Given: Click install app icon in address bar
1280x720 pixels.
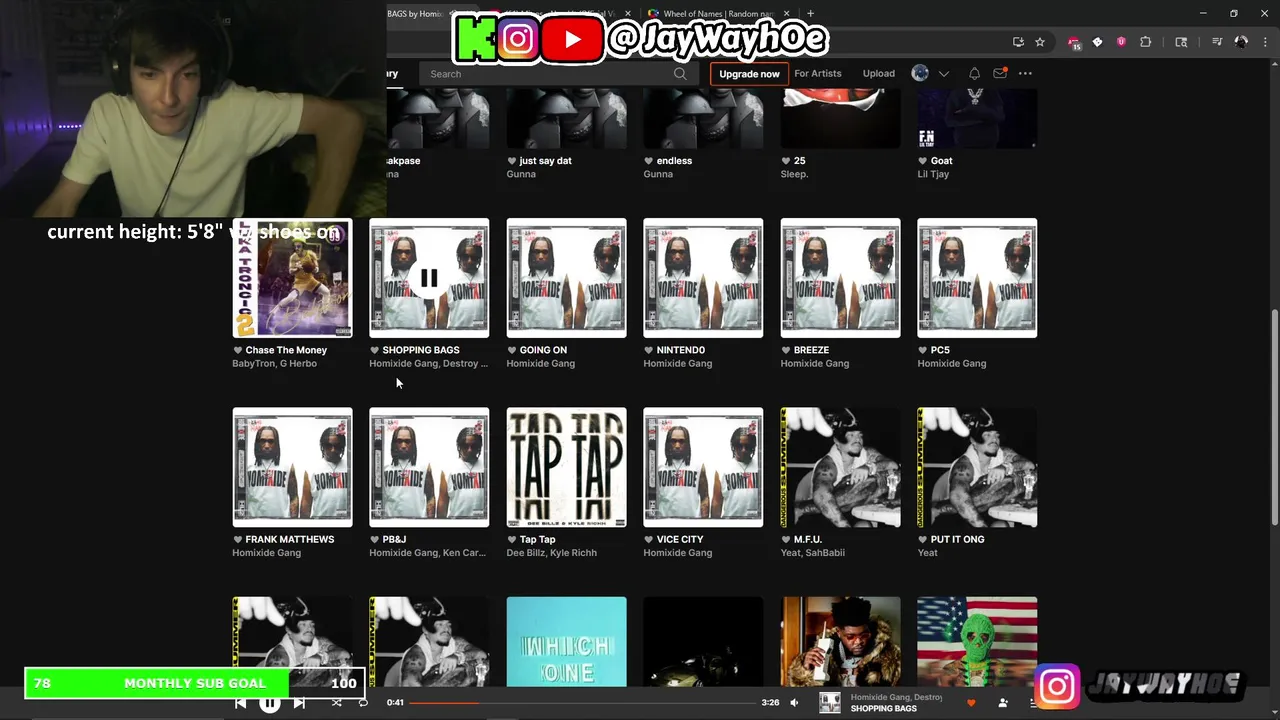Looking at the screenshot, I should tap(1018, 42).
